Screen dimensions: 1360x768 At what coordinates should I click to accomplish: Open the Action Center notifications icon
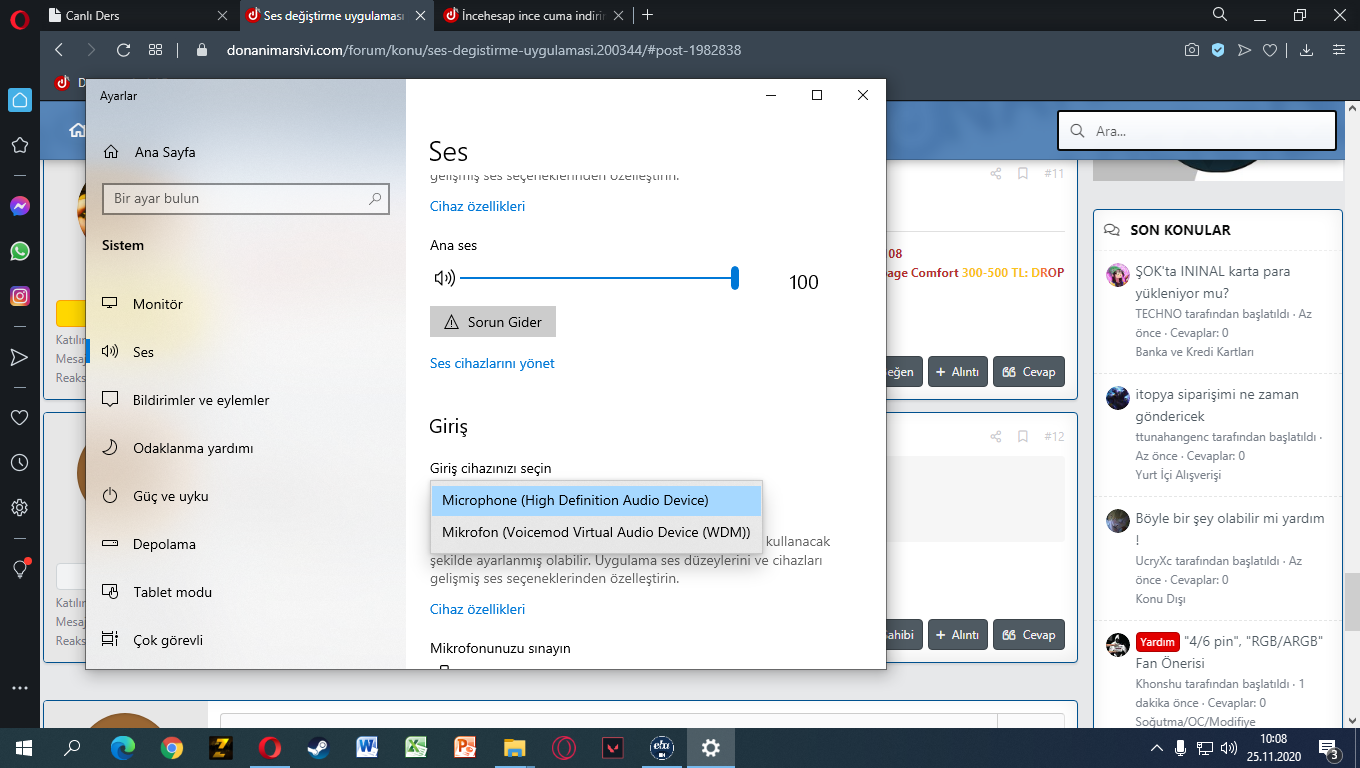(x=1330, y=748)
